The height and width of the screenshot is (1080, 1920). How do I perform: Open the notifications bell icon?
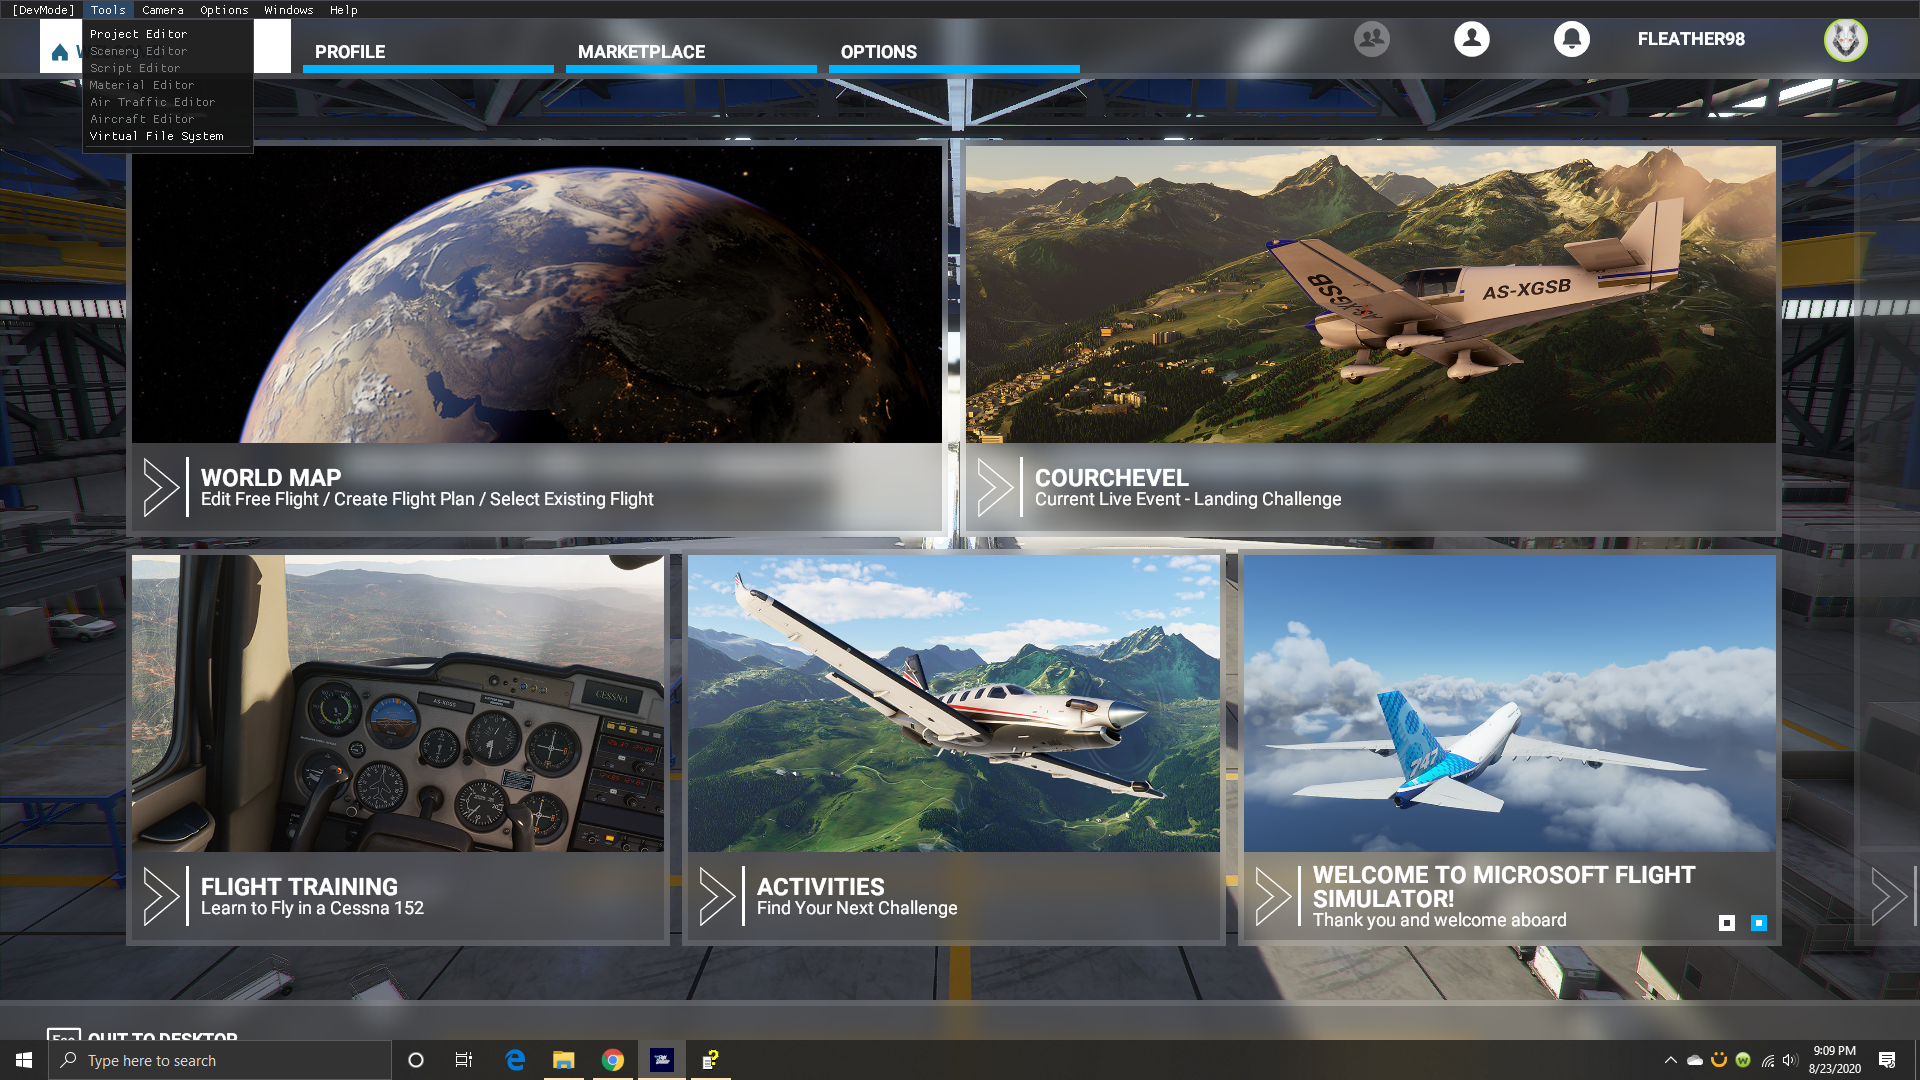point(1571,39)
